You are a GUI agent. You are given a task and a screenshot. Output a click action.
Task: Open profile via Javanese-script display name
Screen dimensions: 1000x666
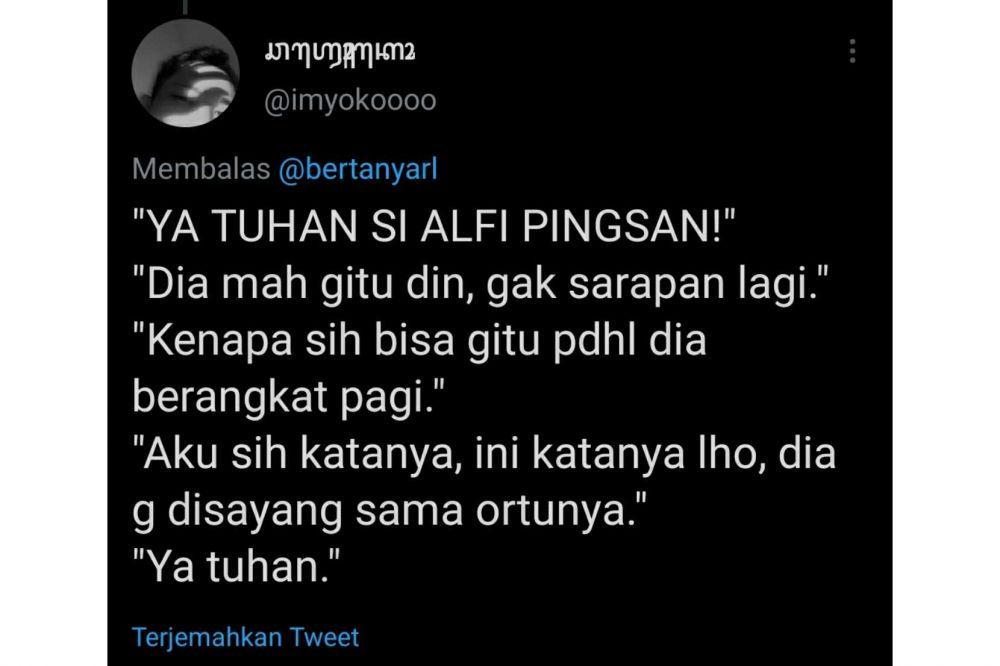coord(340,52)
